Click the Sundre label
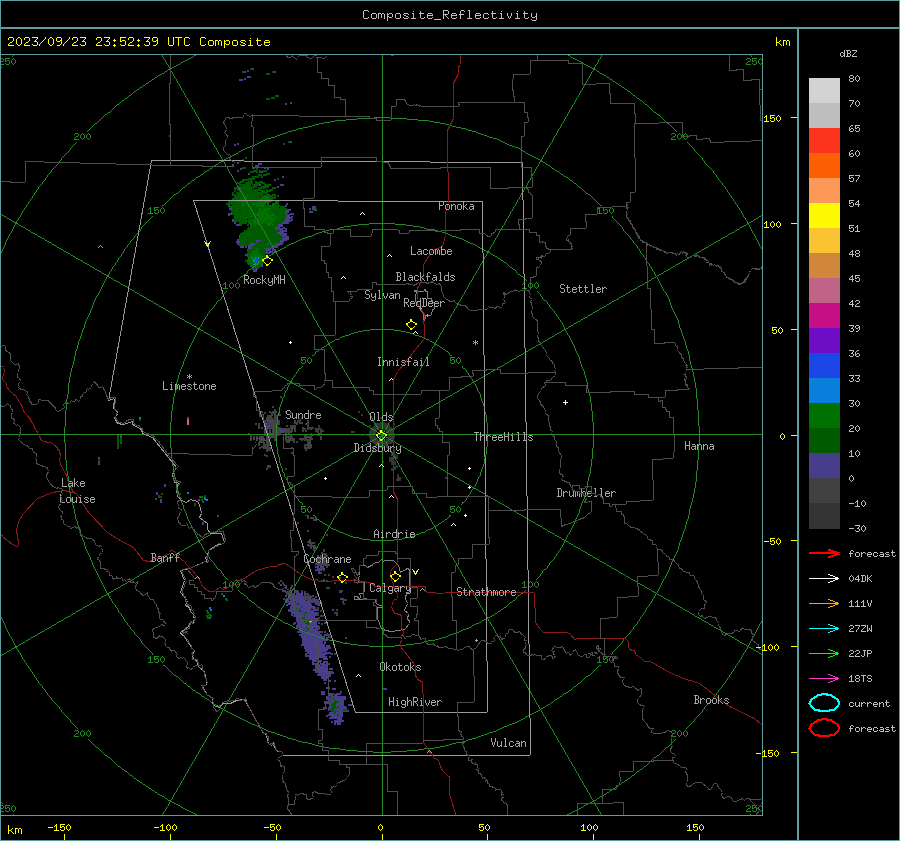Screen dimensions: 900x841 click(x=303, y=415)
